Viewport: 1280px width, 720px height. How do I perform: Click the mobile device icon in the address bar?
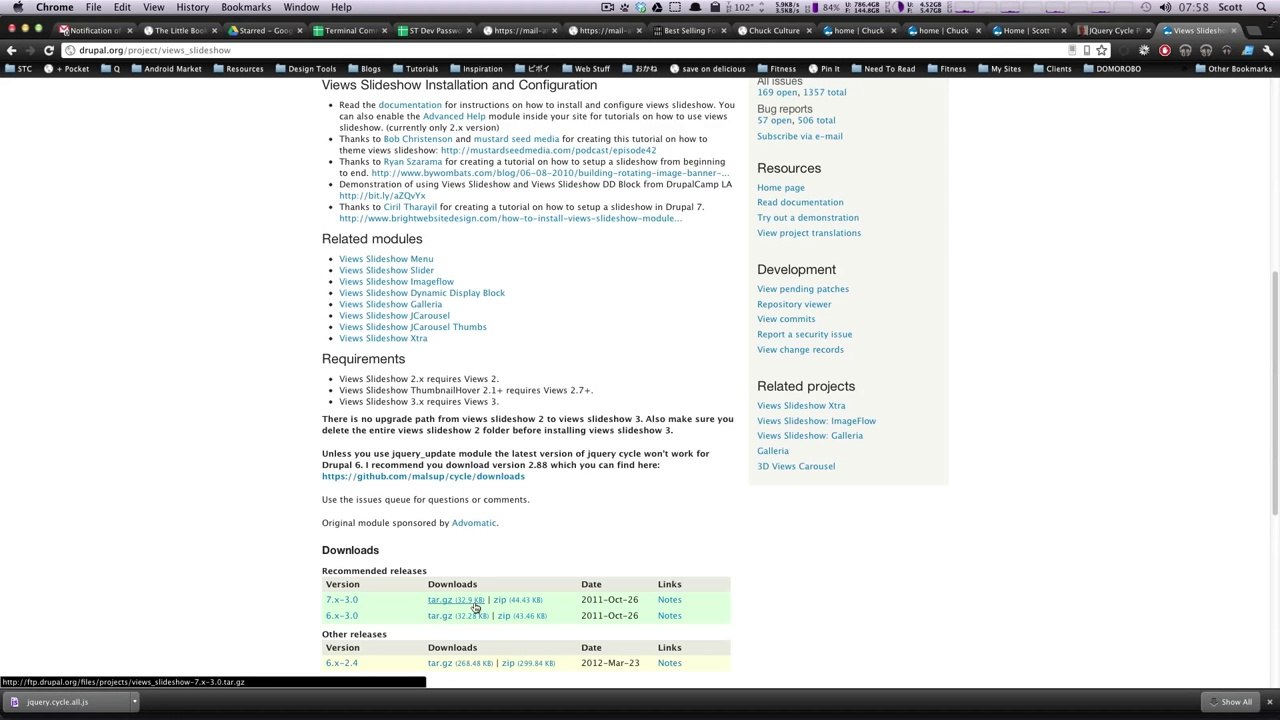click(x=1086, y=50)
